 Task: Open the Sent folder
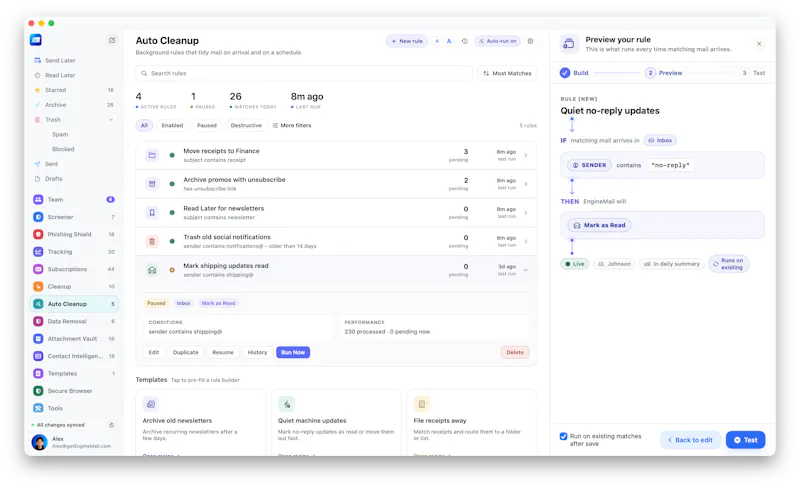pos(51,164)
